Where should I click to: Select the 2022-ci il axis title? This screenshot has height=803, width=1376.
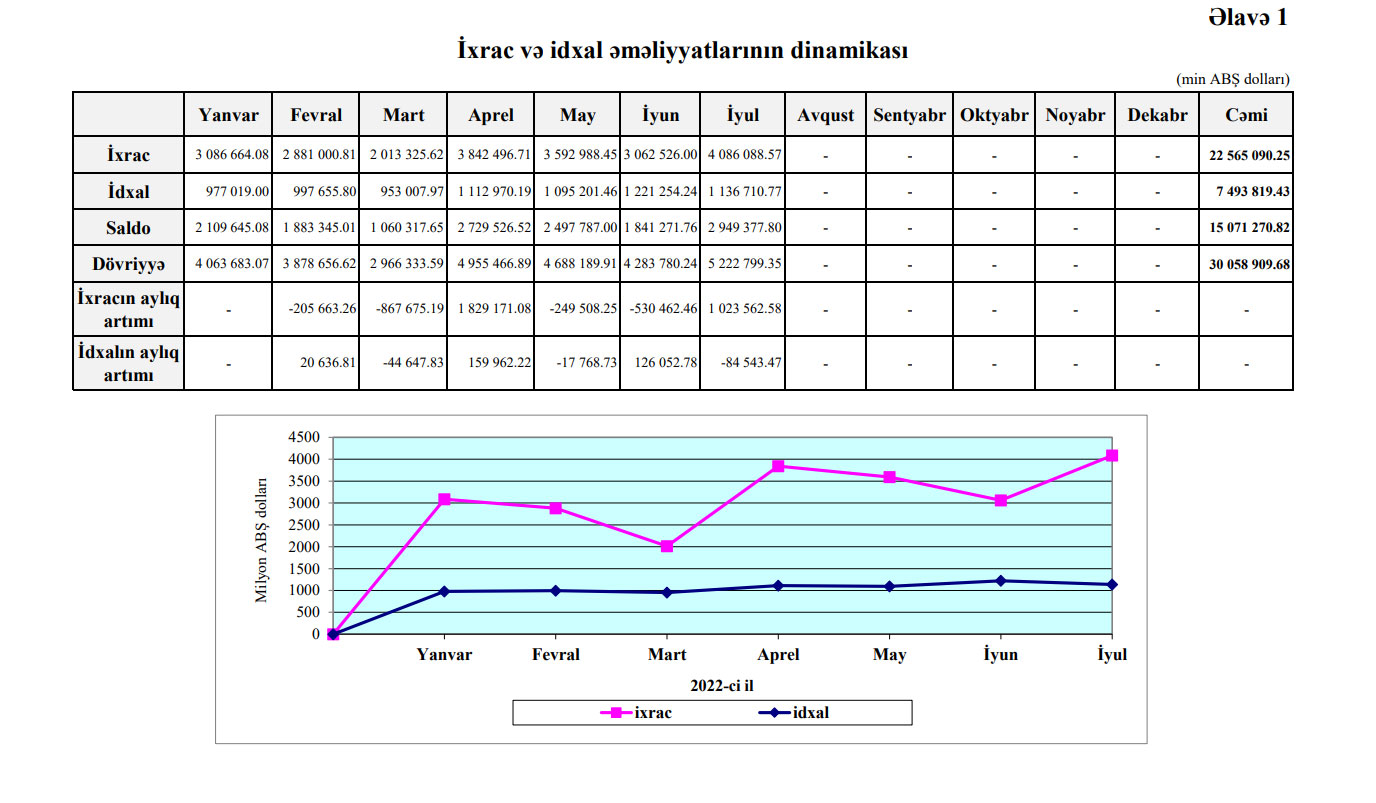click(x=721, y=685)
